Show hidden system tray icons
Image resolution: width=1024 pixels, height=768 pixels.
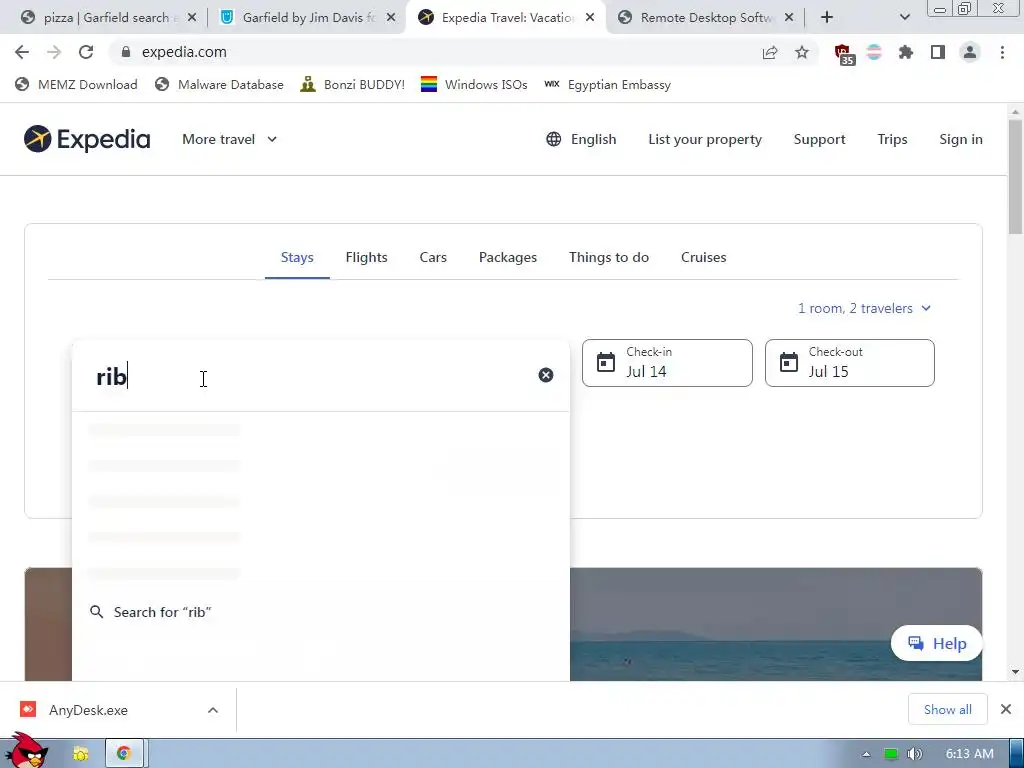pos(866,754)
